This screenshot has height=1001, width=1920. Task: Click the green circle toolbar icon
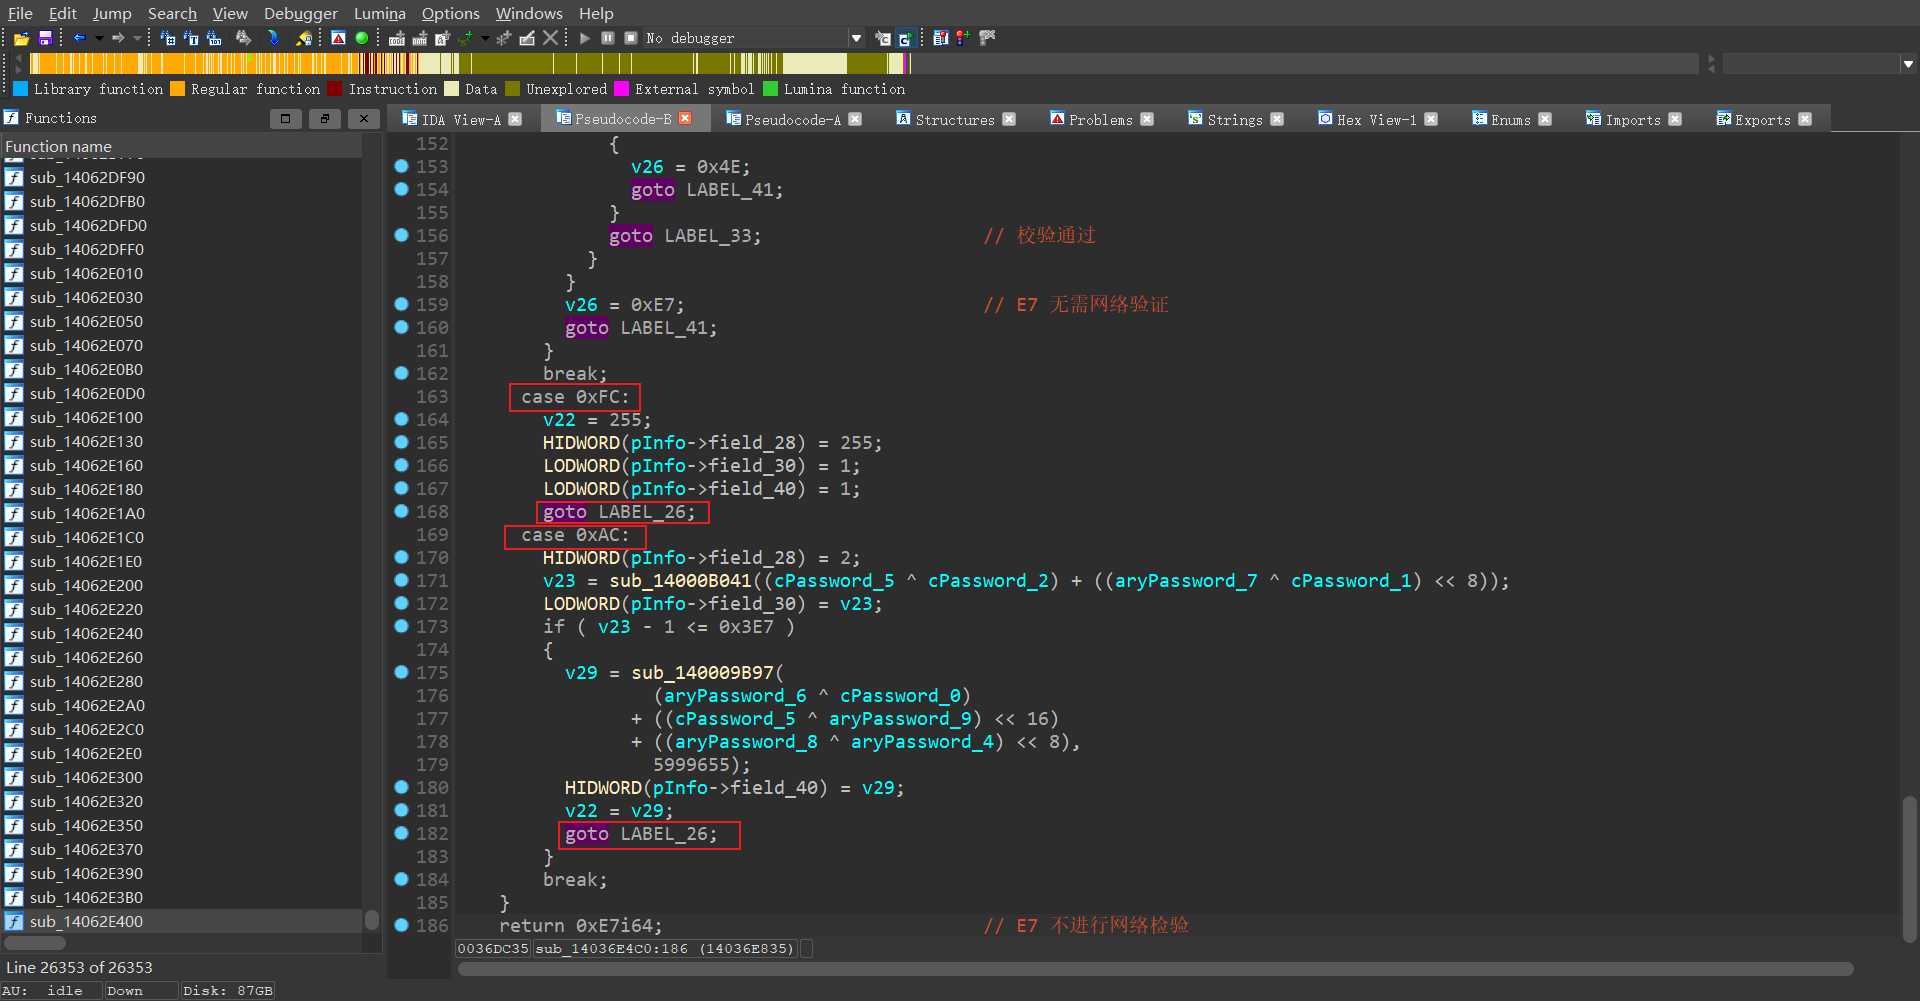coord(362,38)
